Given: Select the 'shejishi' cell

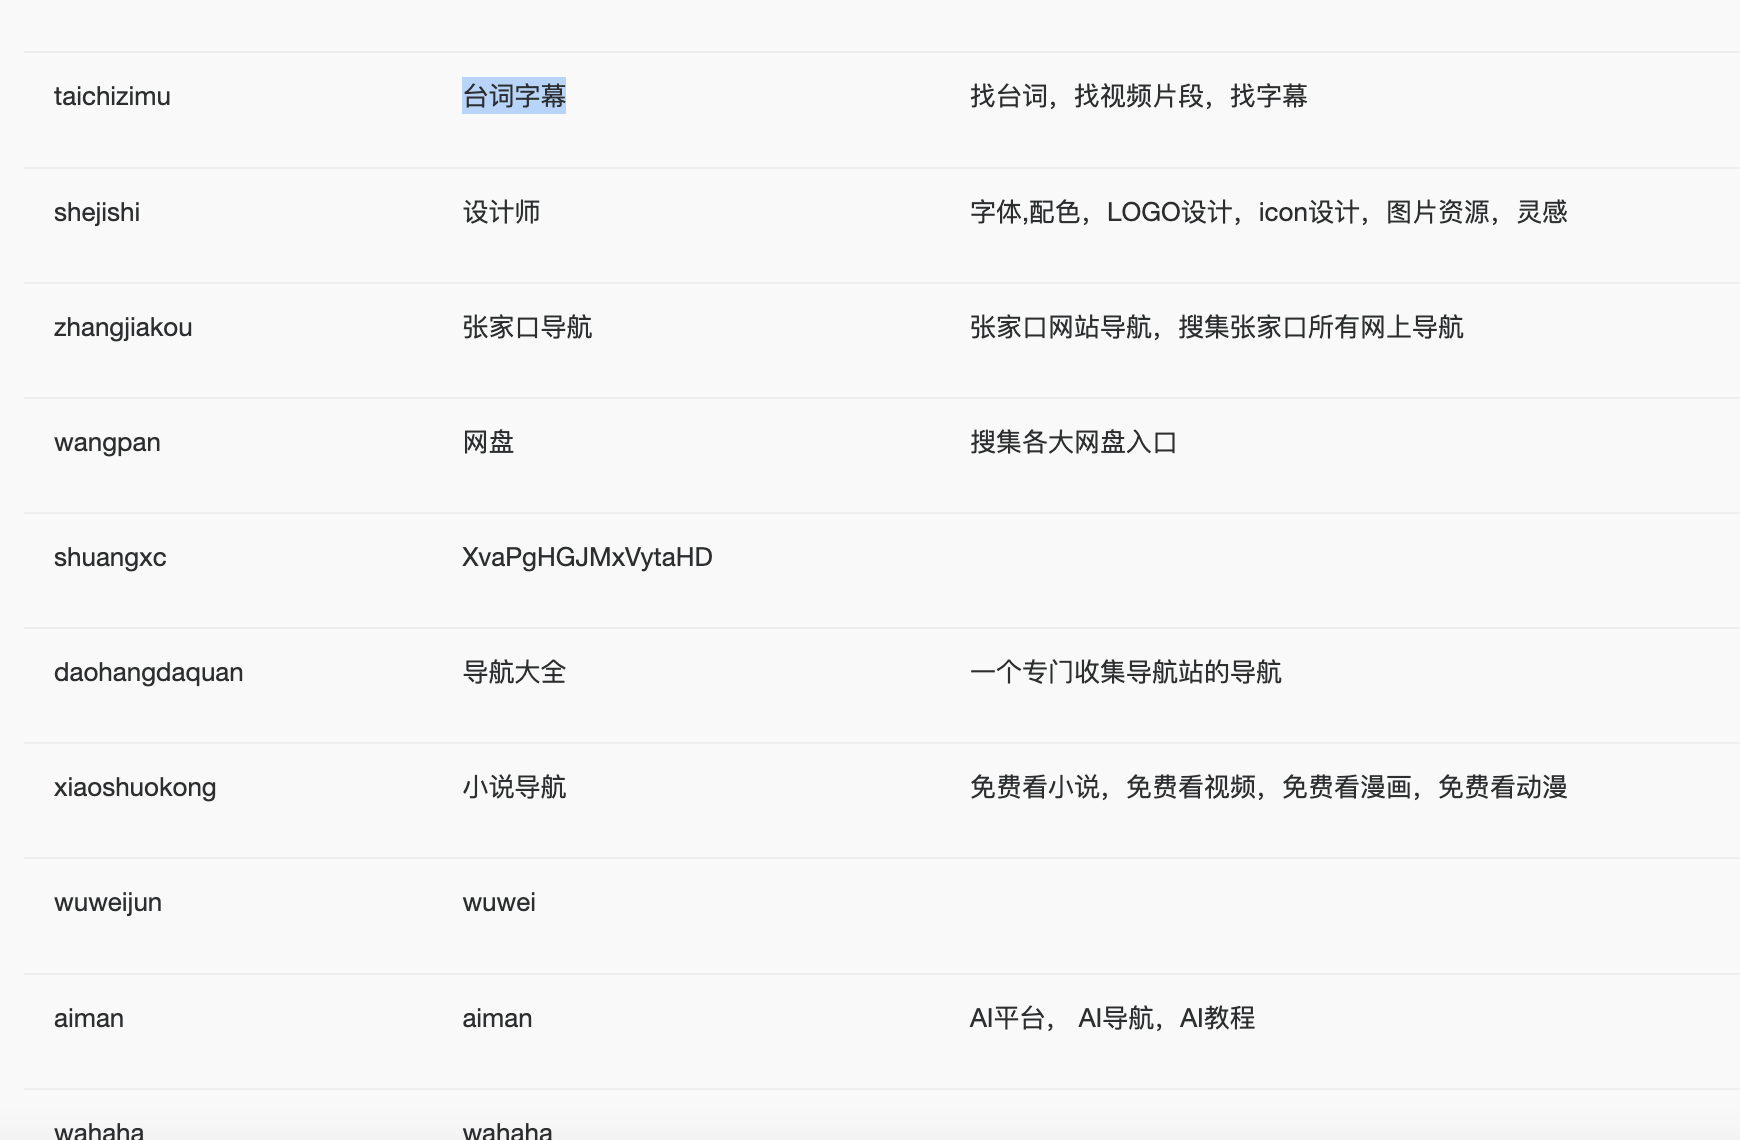Looking at the screenshot, I should coord(97,212).
